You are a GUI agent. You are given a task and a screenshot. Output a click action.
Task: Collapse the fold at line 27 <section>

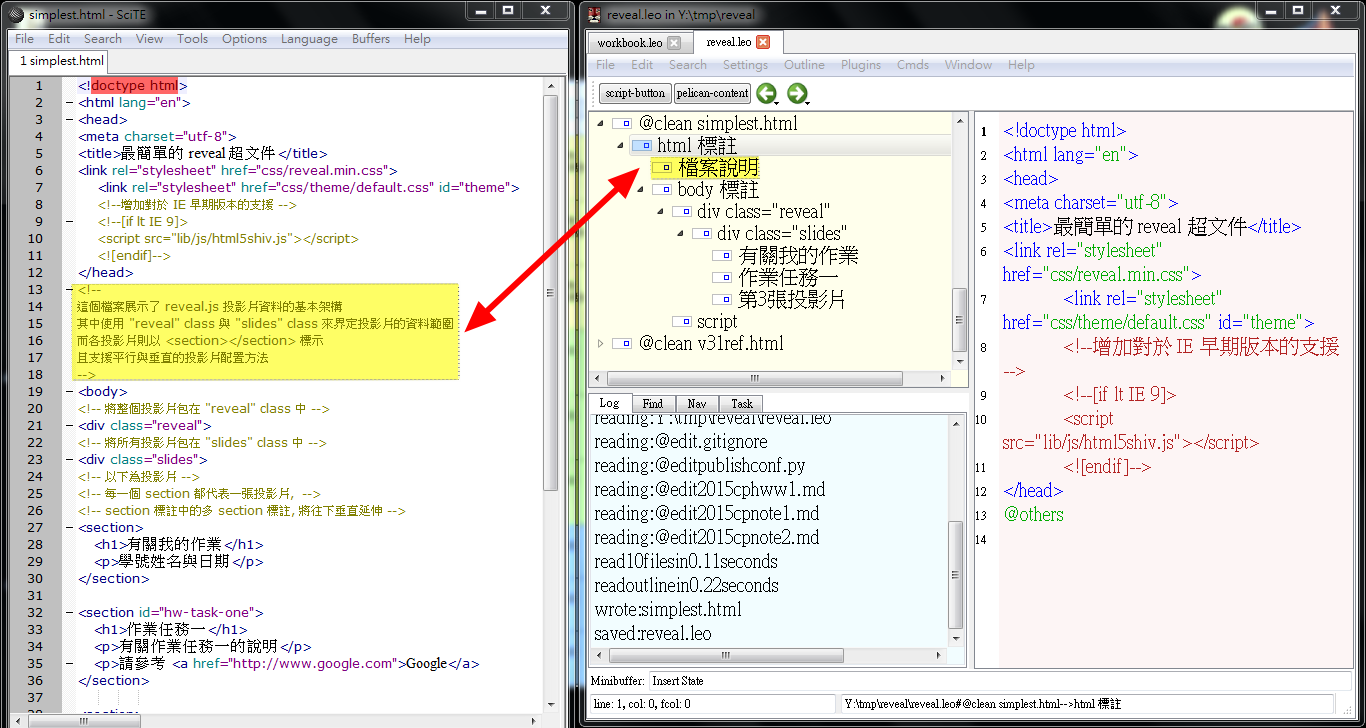click(x=68, y=527)
